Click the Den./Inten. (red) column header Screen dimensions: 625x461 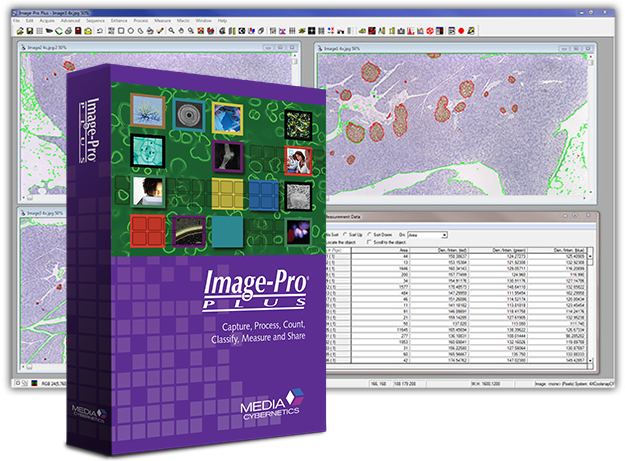pyautogui.click(x=439, y=250)
